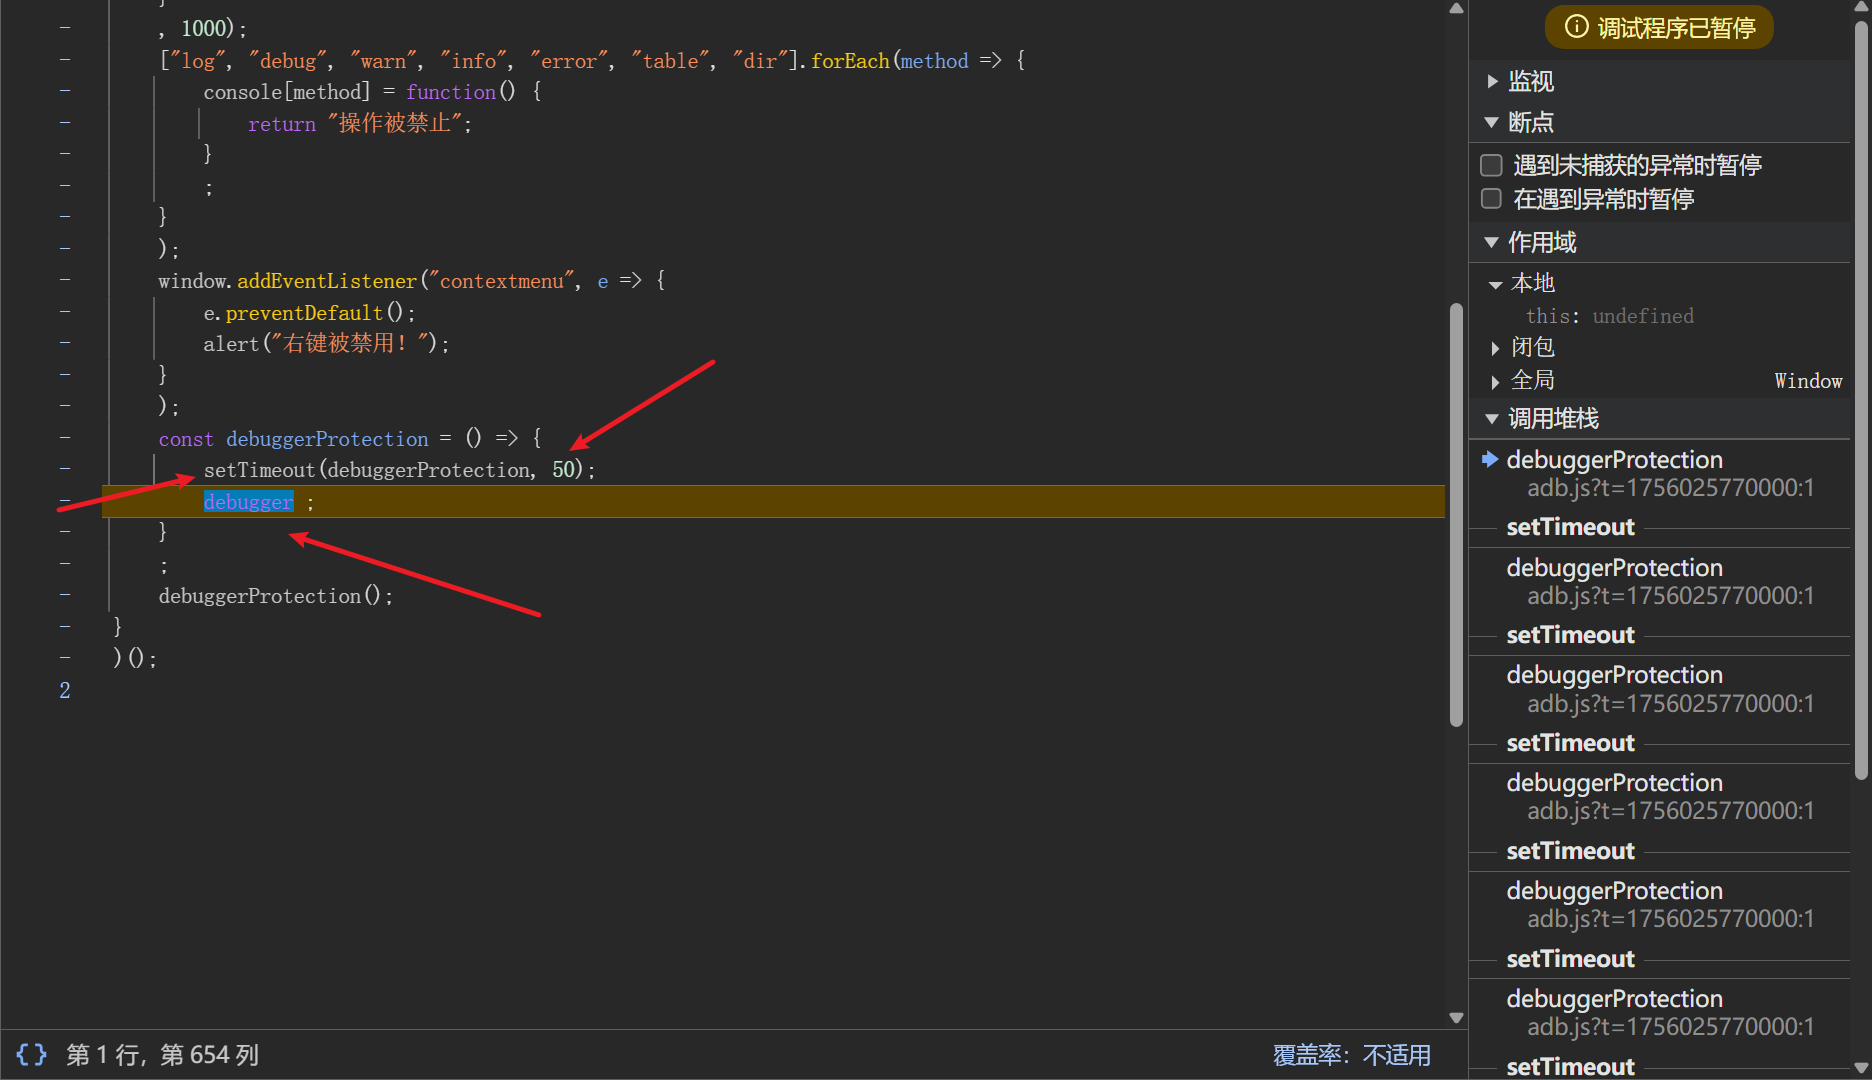This screenshot has height=1080, width=1872.
Task: Click the pretty-print curly braces icon
Action: coord(31,1055)
